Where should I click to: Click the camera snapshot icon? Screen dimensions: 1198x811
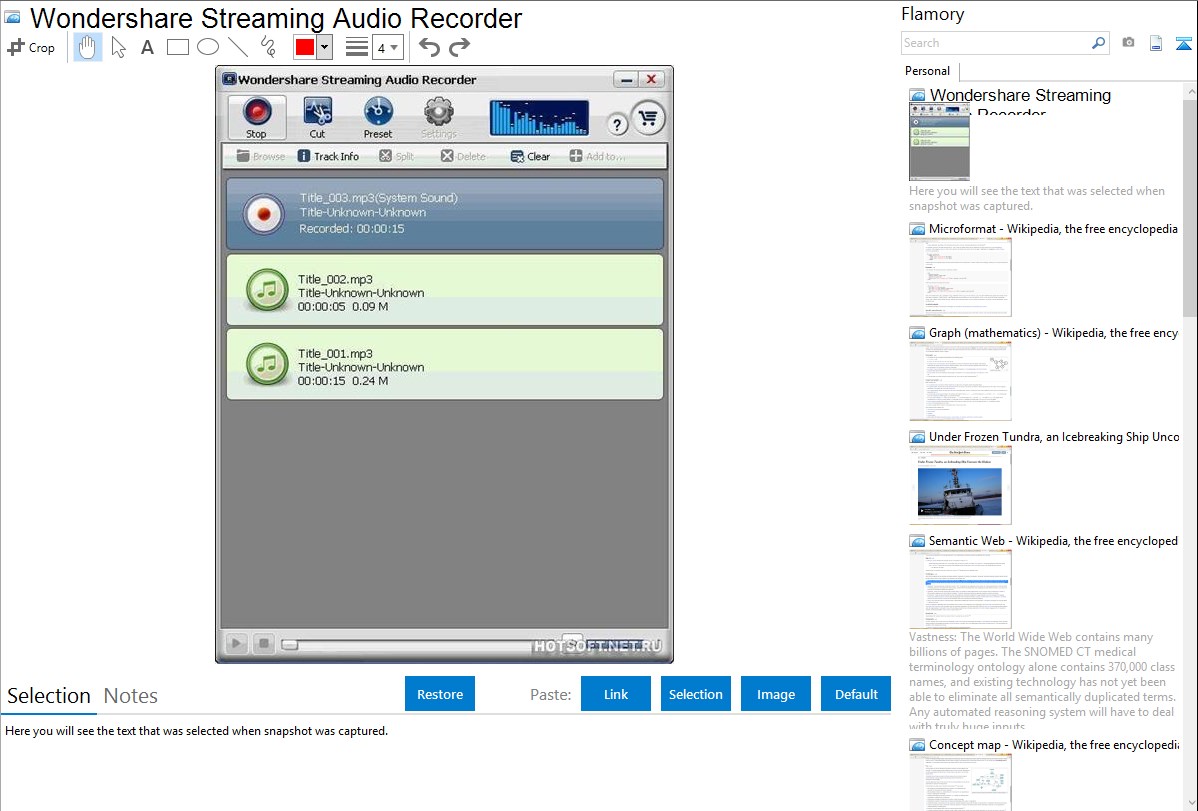click(1128, 43)
